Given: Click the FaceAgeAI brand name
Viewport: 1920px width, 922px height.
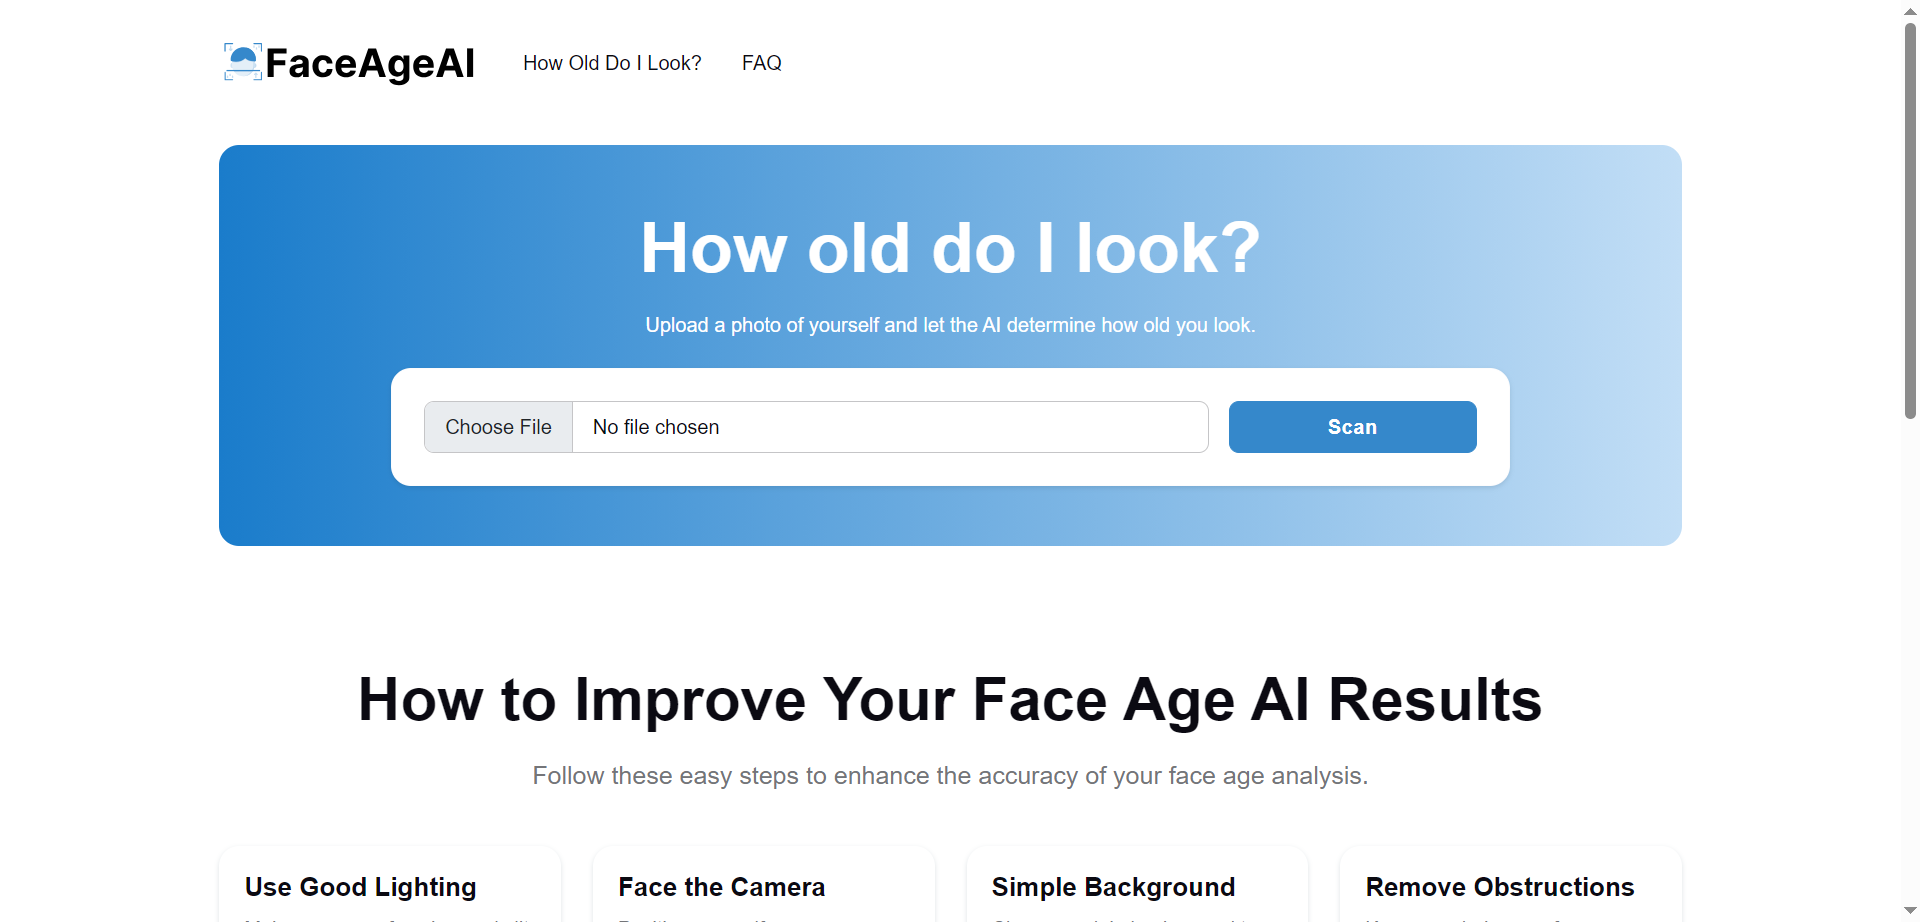Looking at the screenshot, I should [x=370, y=63].
